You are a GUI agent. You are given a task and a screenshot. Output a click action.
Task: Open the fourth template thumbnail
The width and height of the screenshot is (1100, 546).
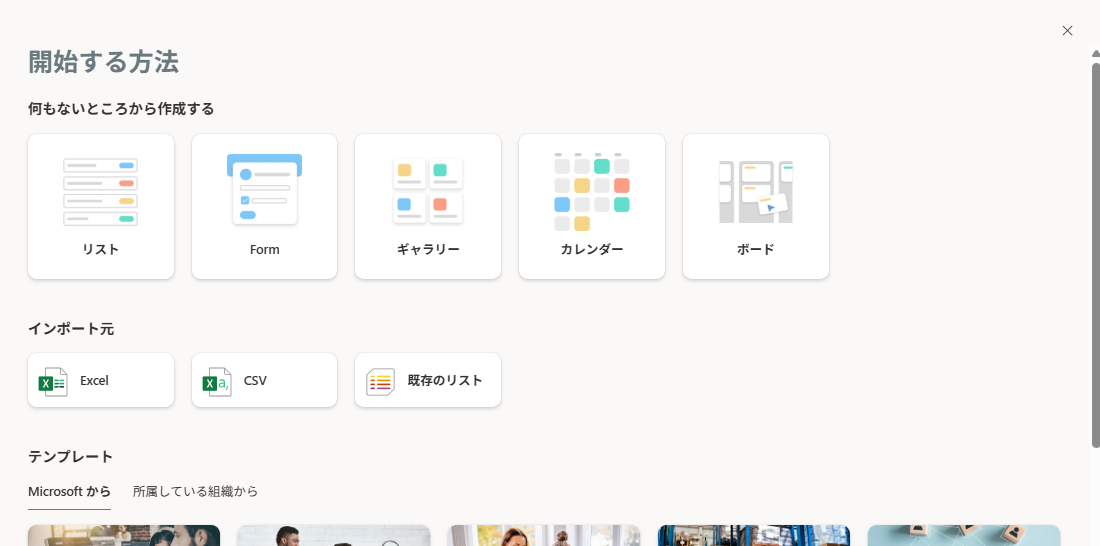[753, 535]
